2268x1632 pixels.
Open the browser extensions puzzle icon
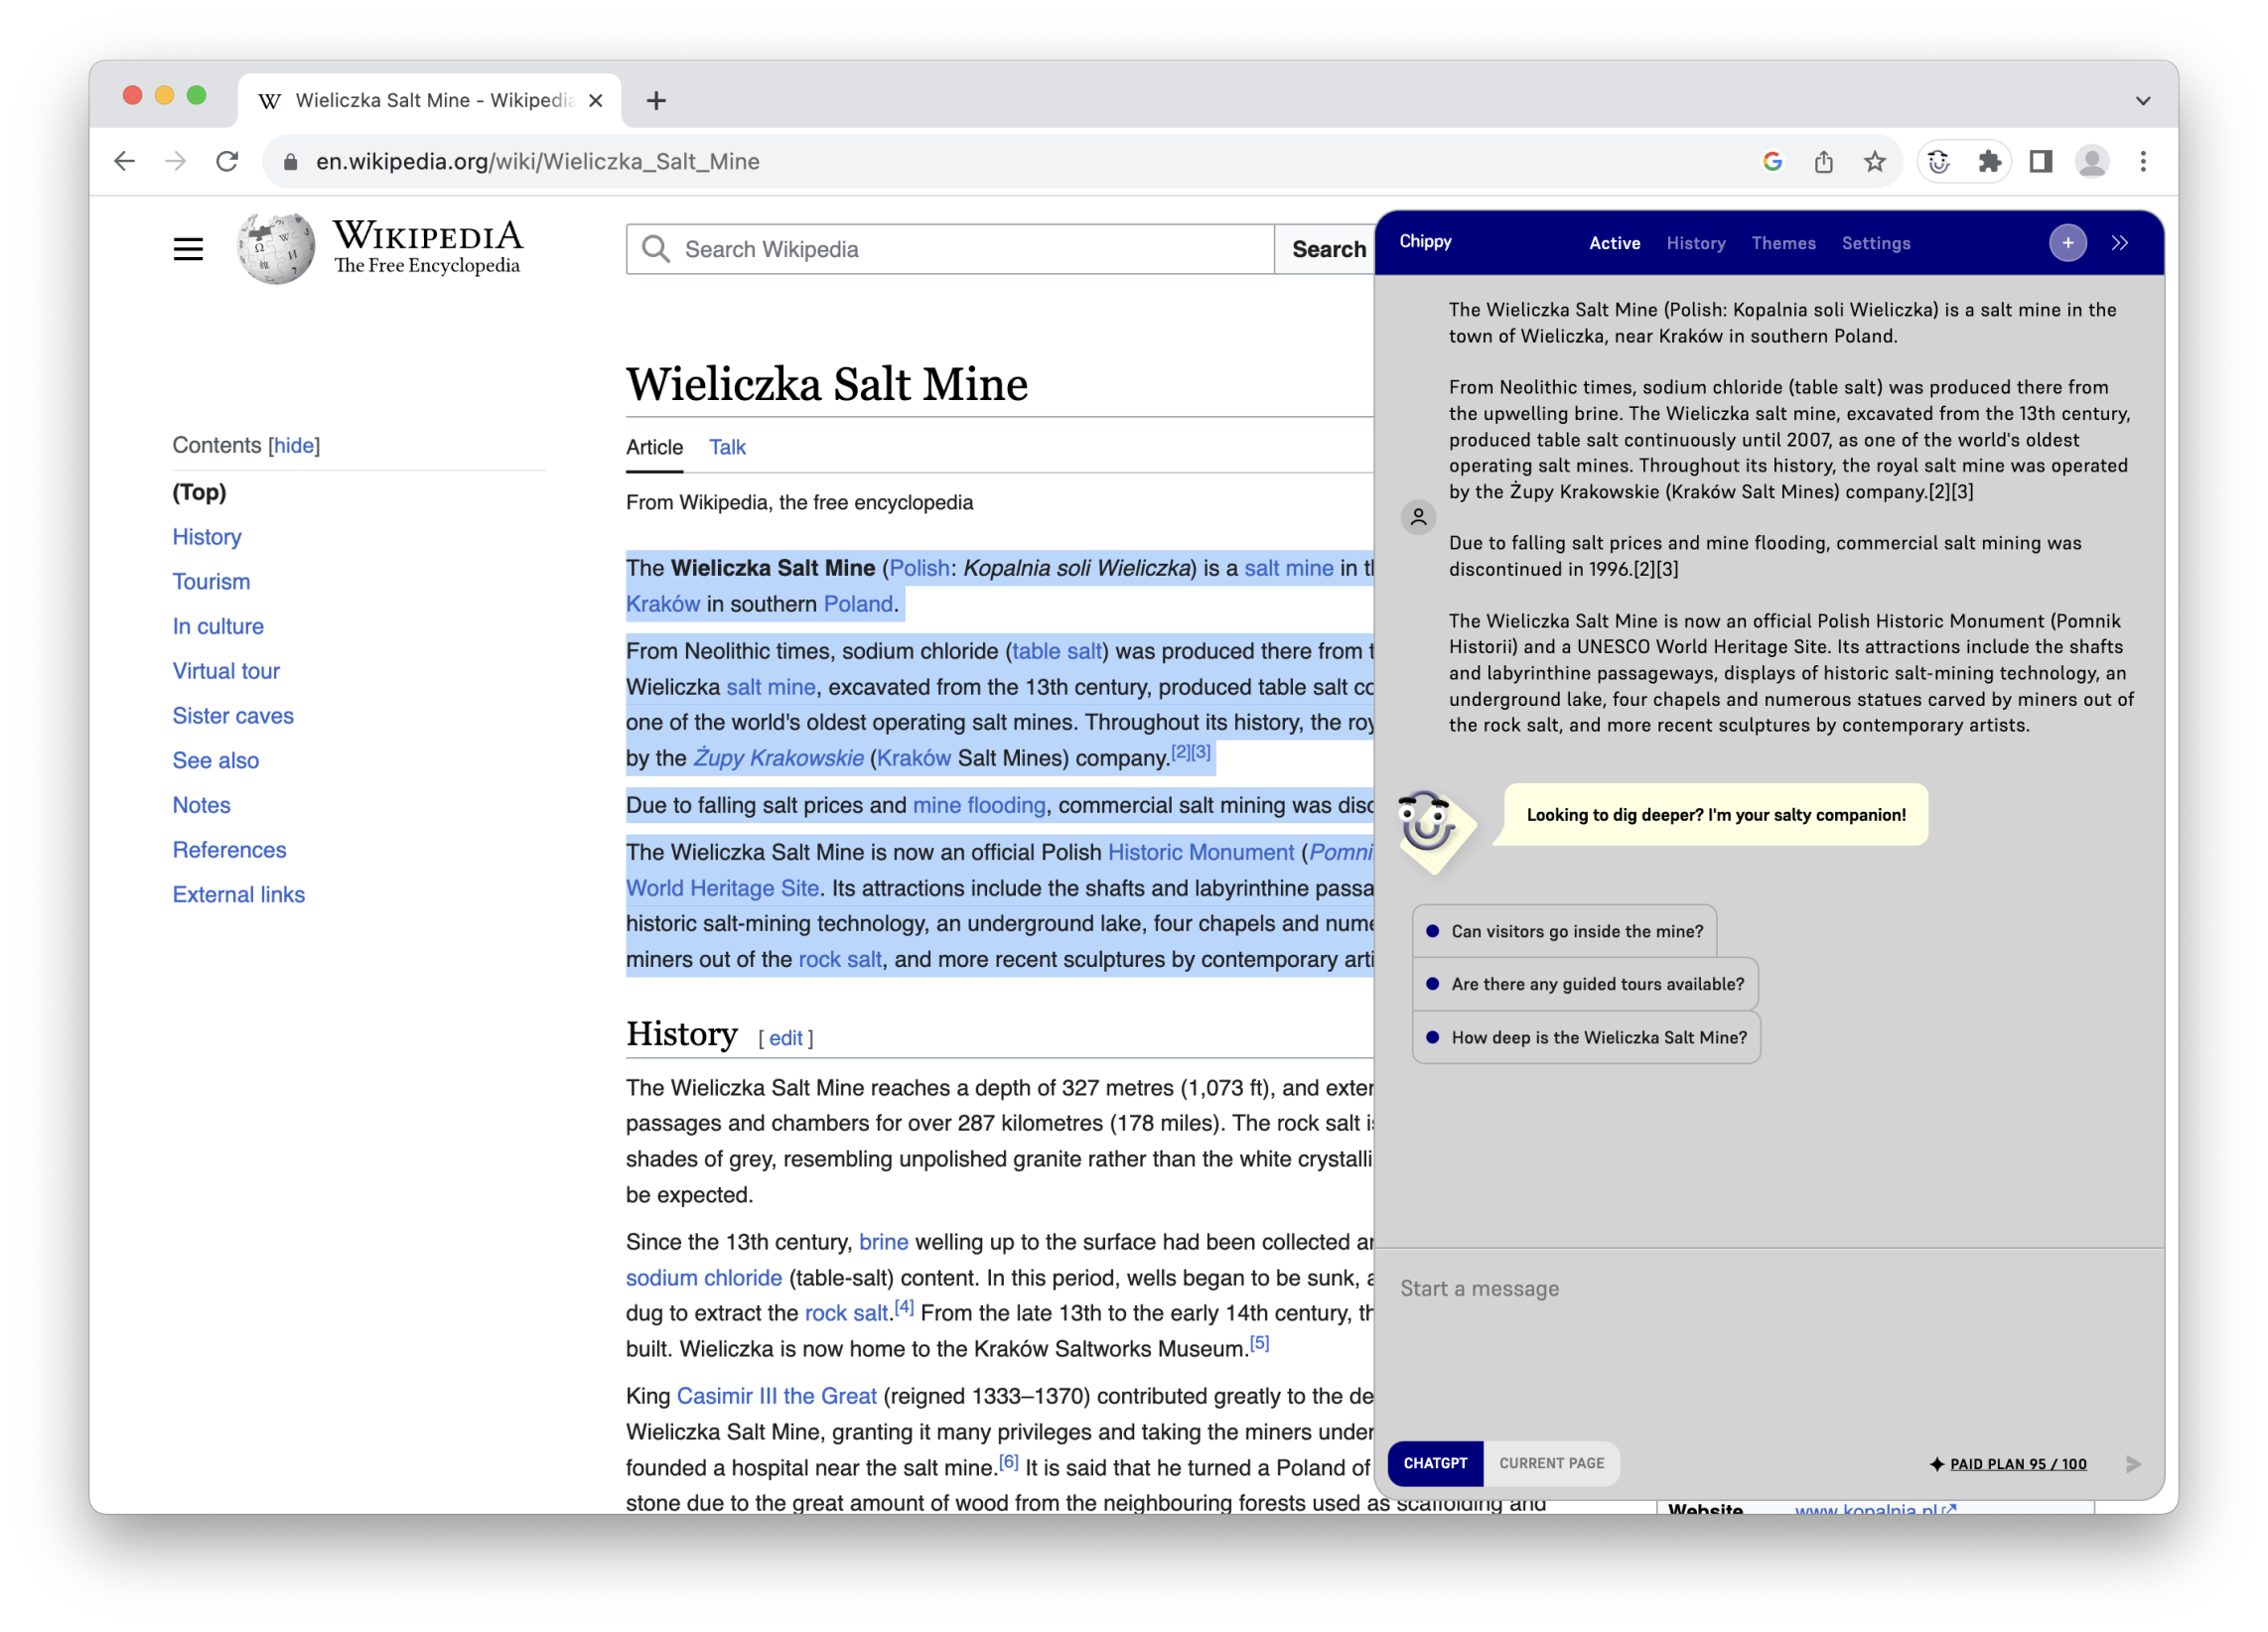click(x=1990, y=161)
